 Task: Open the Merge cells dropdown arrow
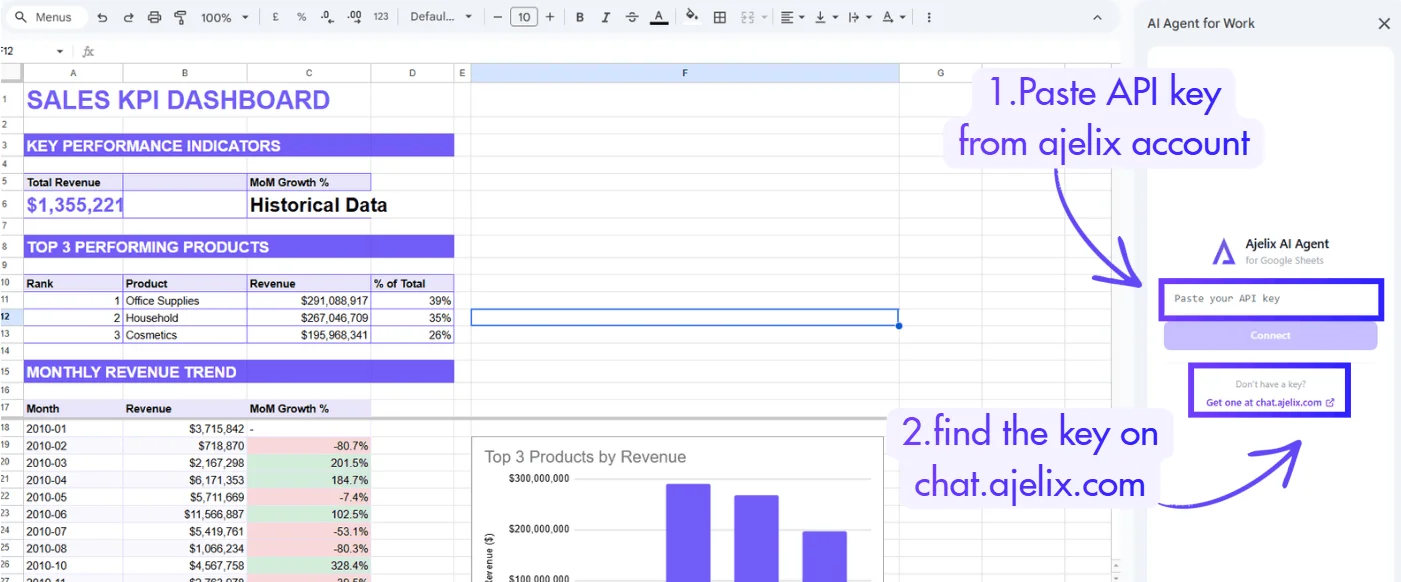(764, 17)
